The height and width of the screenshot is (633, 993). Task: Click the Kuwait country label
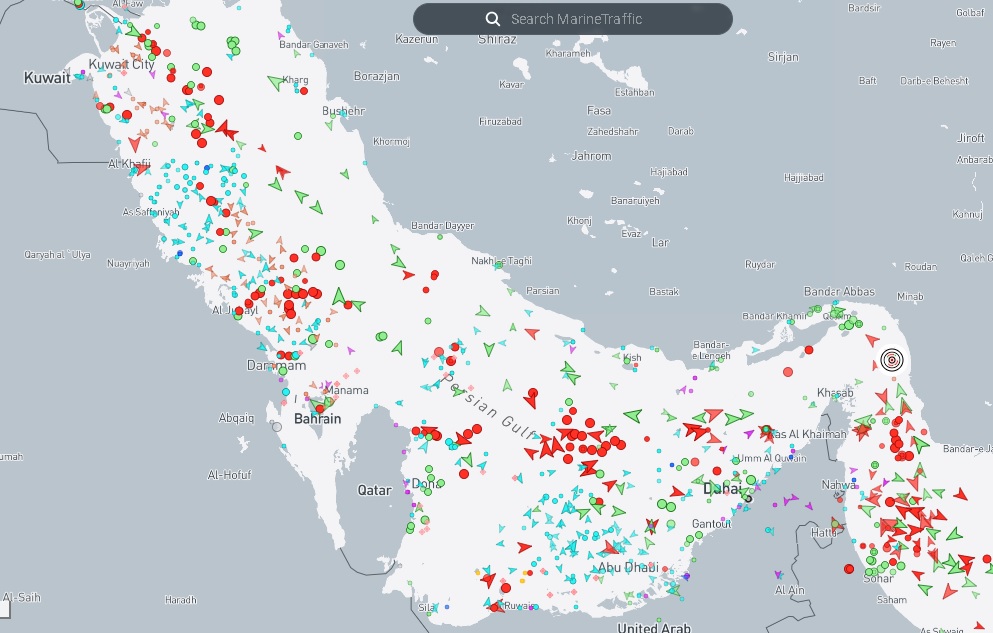coord(47,78)
